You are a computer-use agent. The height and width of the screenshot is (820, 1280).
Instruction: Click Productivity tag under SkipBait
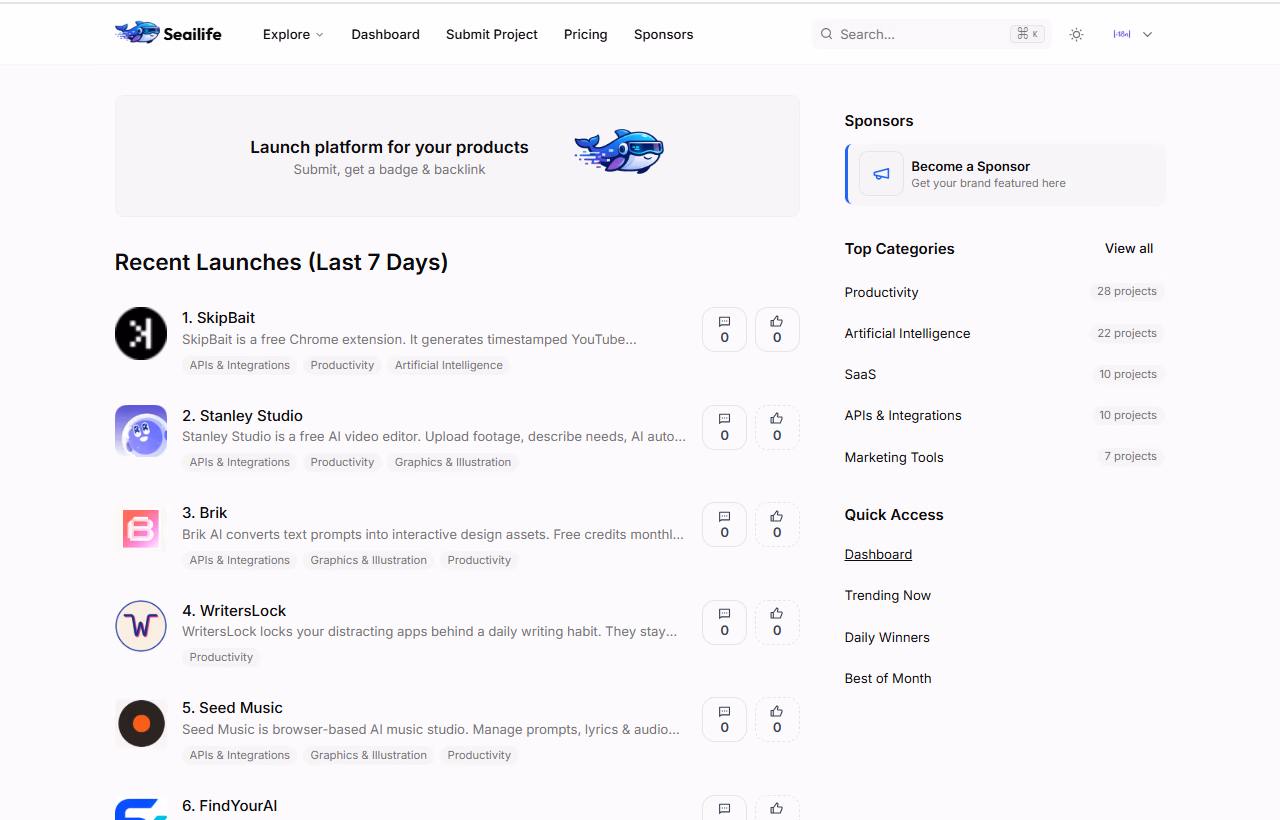[342, 365]
